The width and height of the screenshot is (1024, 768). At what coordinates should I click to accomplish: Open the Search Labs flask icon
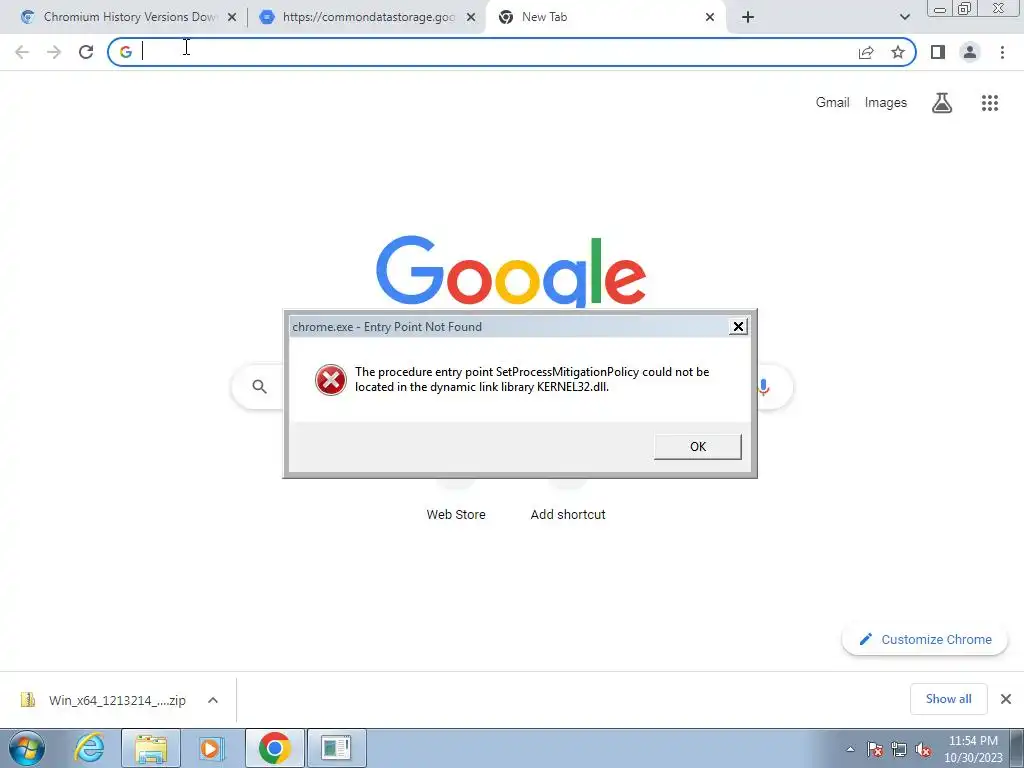point(942,103)
